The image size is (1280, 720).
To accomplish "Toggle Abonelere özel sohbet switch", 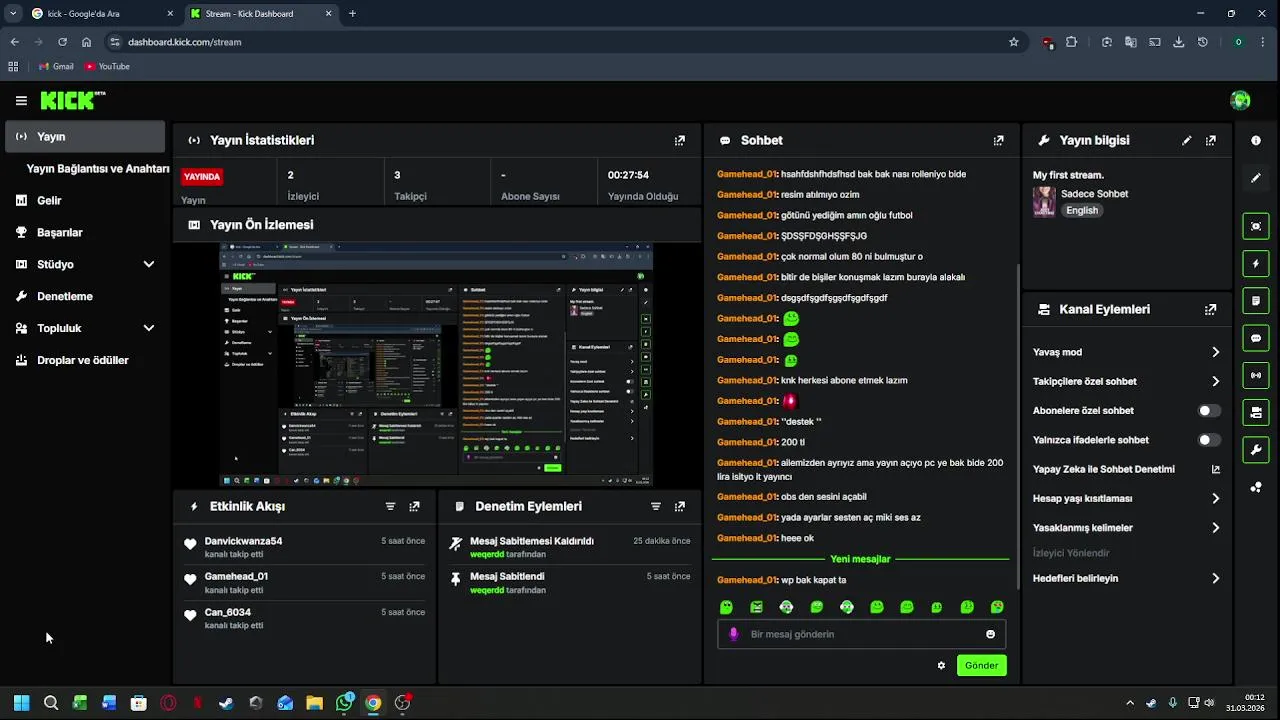I will tap(1209, 411).
